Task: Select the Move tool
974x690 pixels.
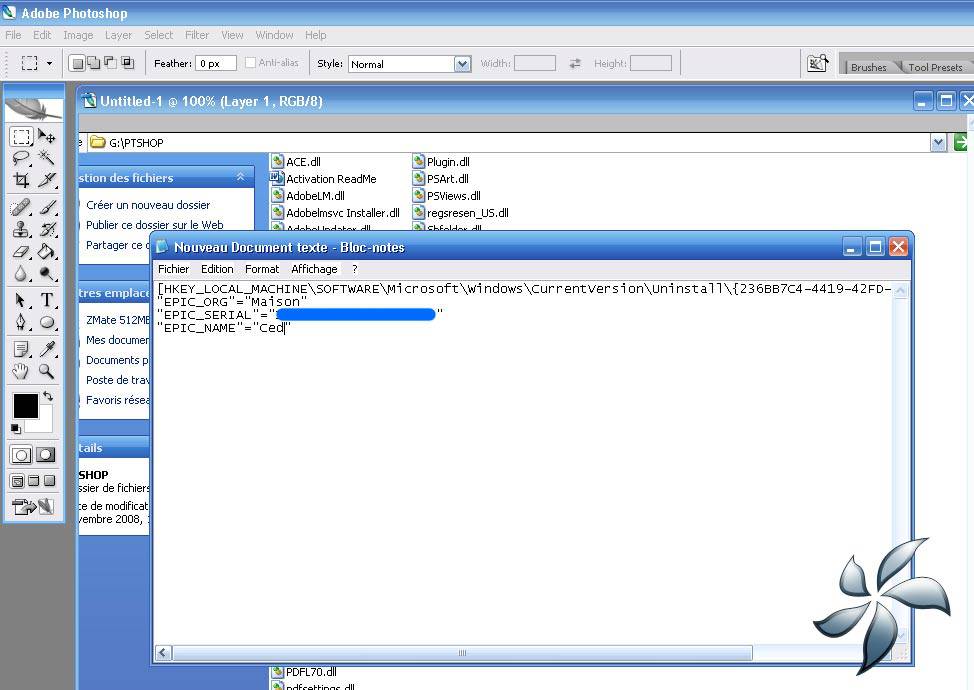Action: [47, 137]
